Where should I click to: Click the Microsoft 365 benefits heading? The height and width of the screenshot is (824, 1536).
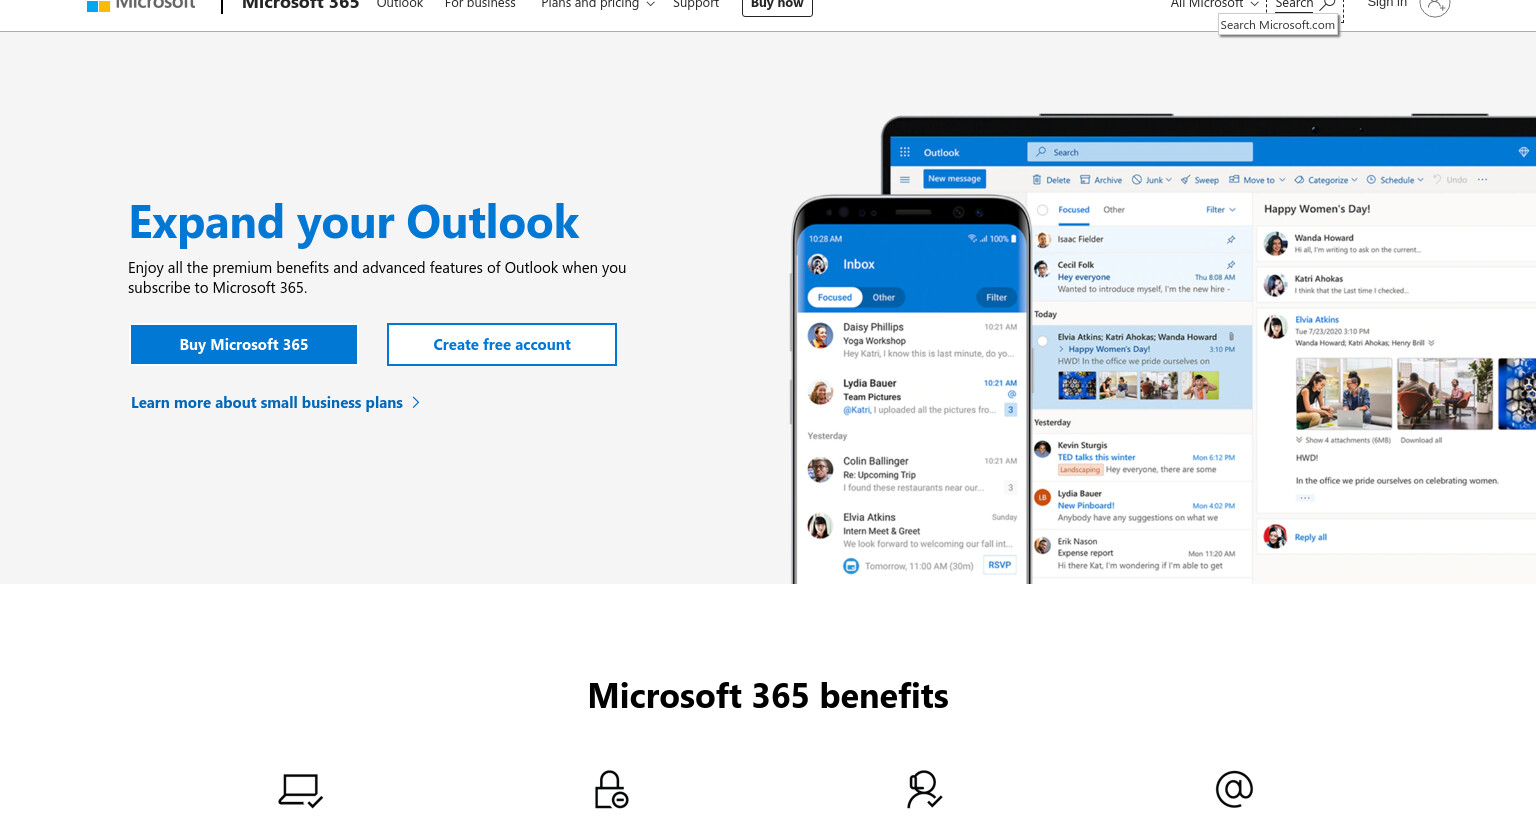click(768, 696)
